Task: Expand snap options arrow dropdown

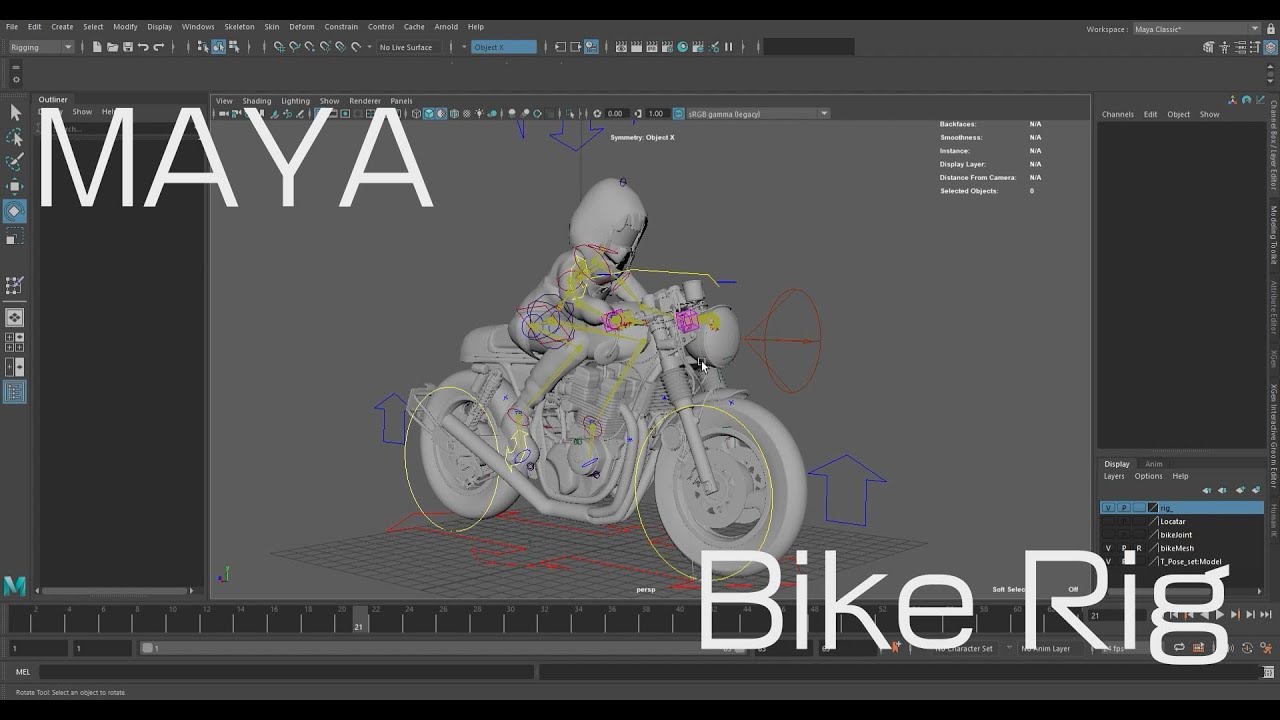Action: point(369,47)
